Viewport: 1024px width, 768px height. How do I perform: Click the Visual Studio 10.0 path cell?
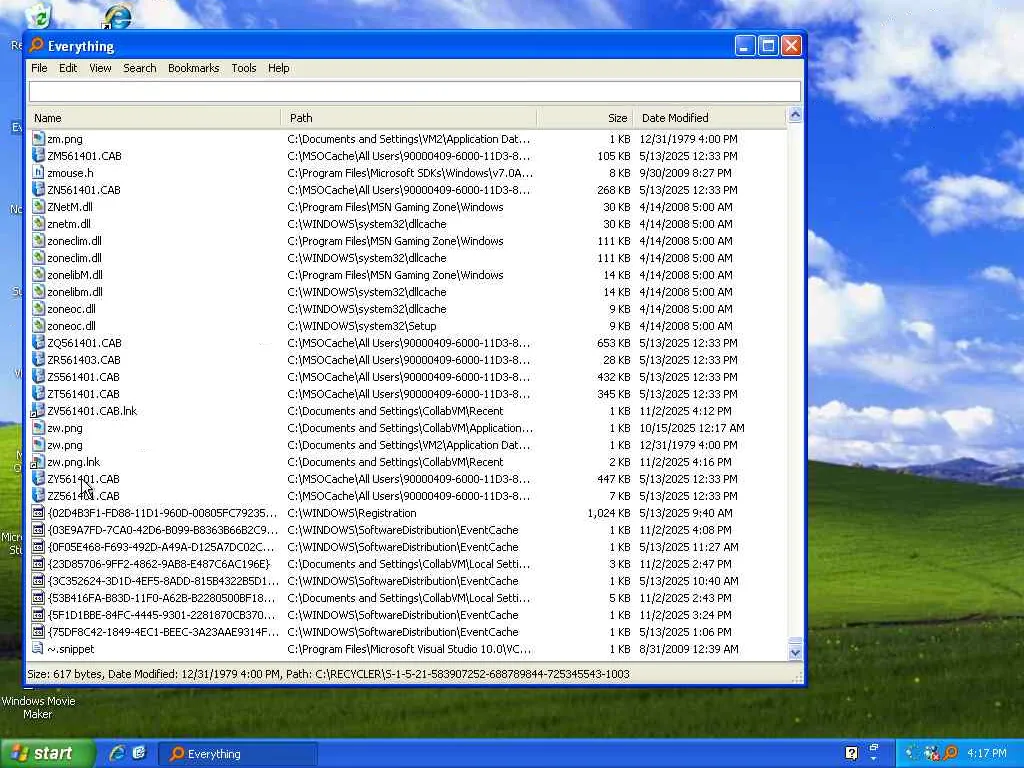point(409,648)
